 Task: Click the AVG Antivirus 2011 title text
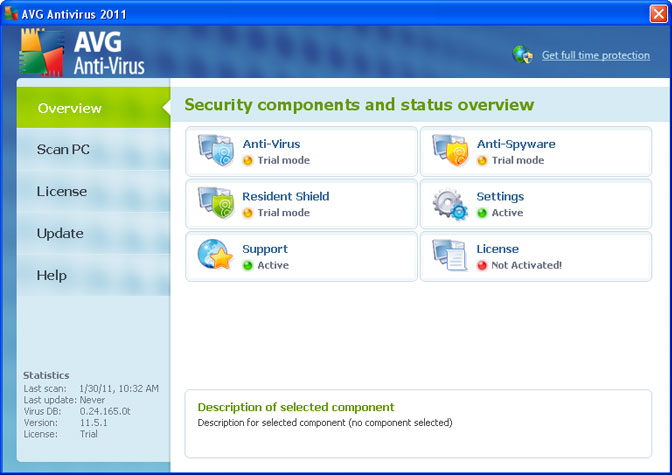pos(74,15)
